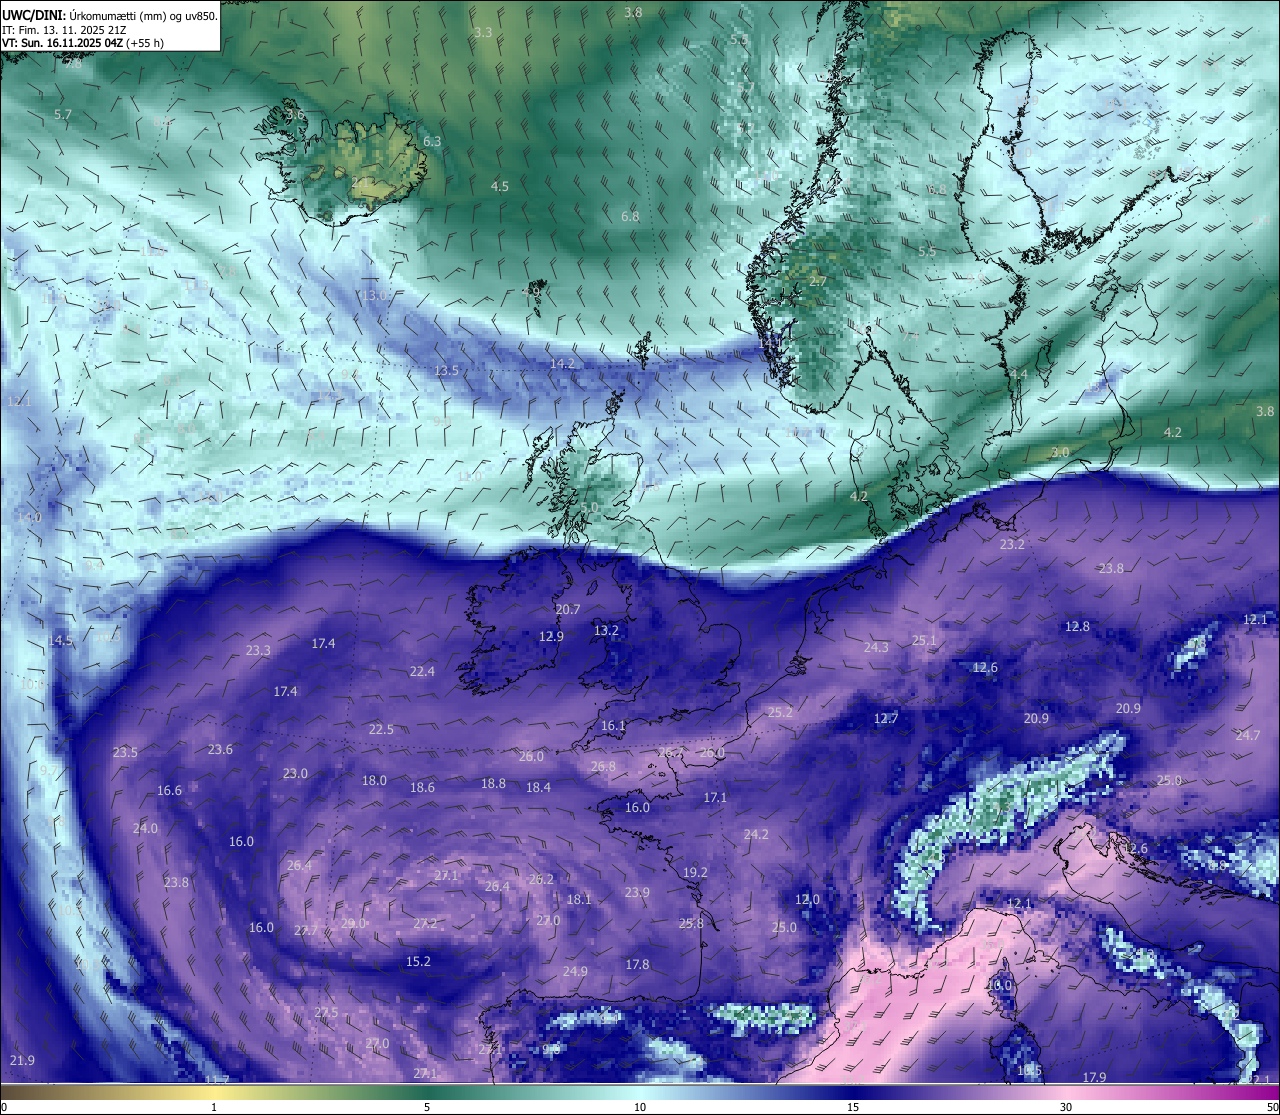Click the '10' tick on the color scale
The height and width of the screenshot is (1115, 1280).
pos(640,1107)
